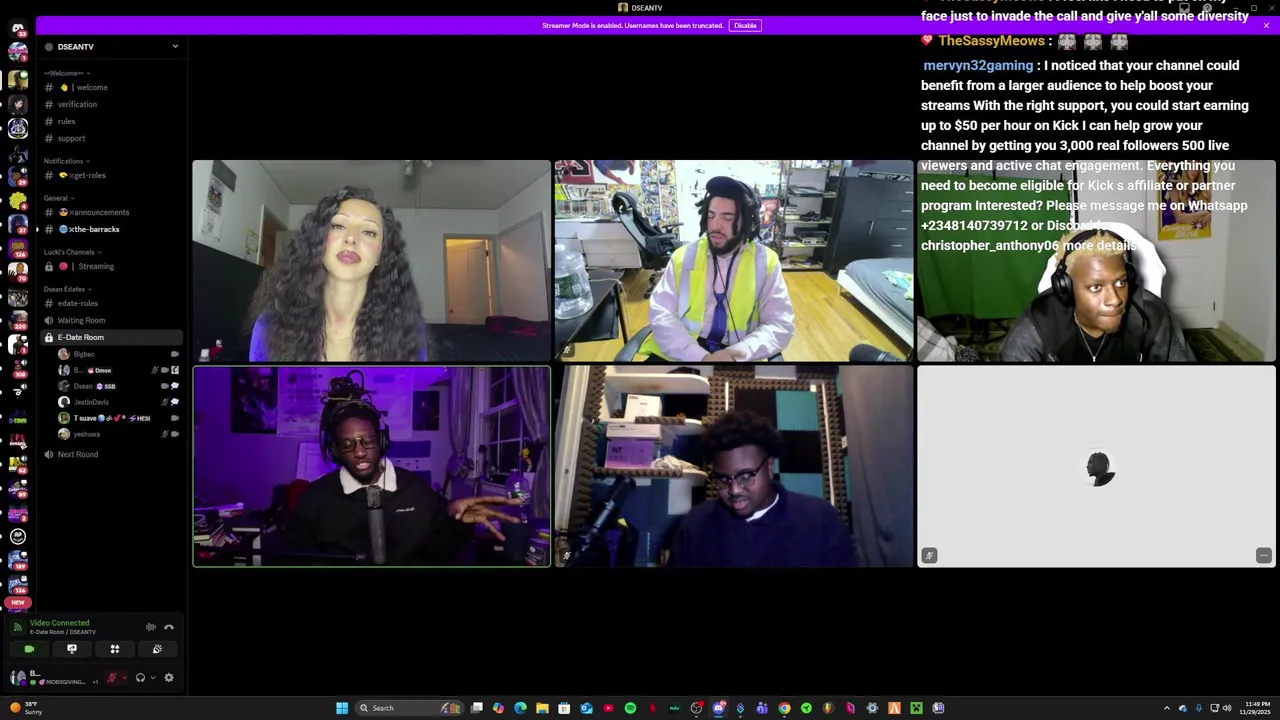Click the Share Your Screen icon
Image resolution: width=1280 pixels, height=720 pixels.
click(x=72, y=649)
